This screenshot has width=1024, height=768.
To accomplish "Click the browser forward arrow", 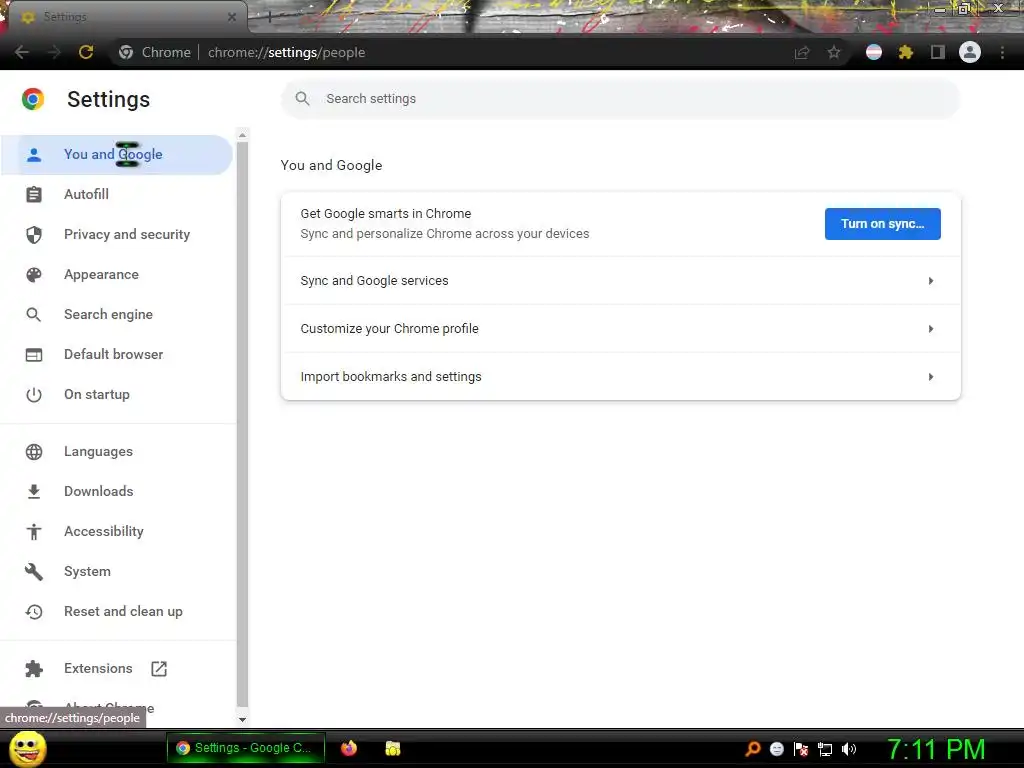I will click(54, 52).
